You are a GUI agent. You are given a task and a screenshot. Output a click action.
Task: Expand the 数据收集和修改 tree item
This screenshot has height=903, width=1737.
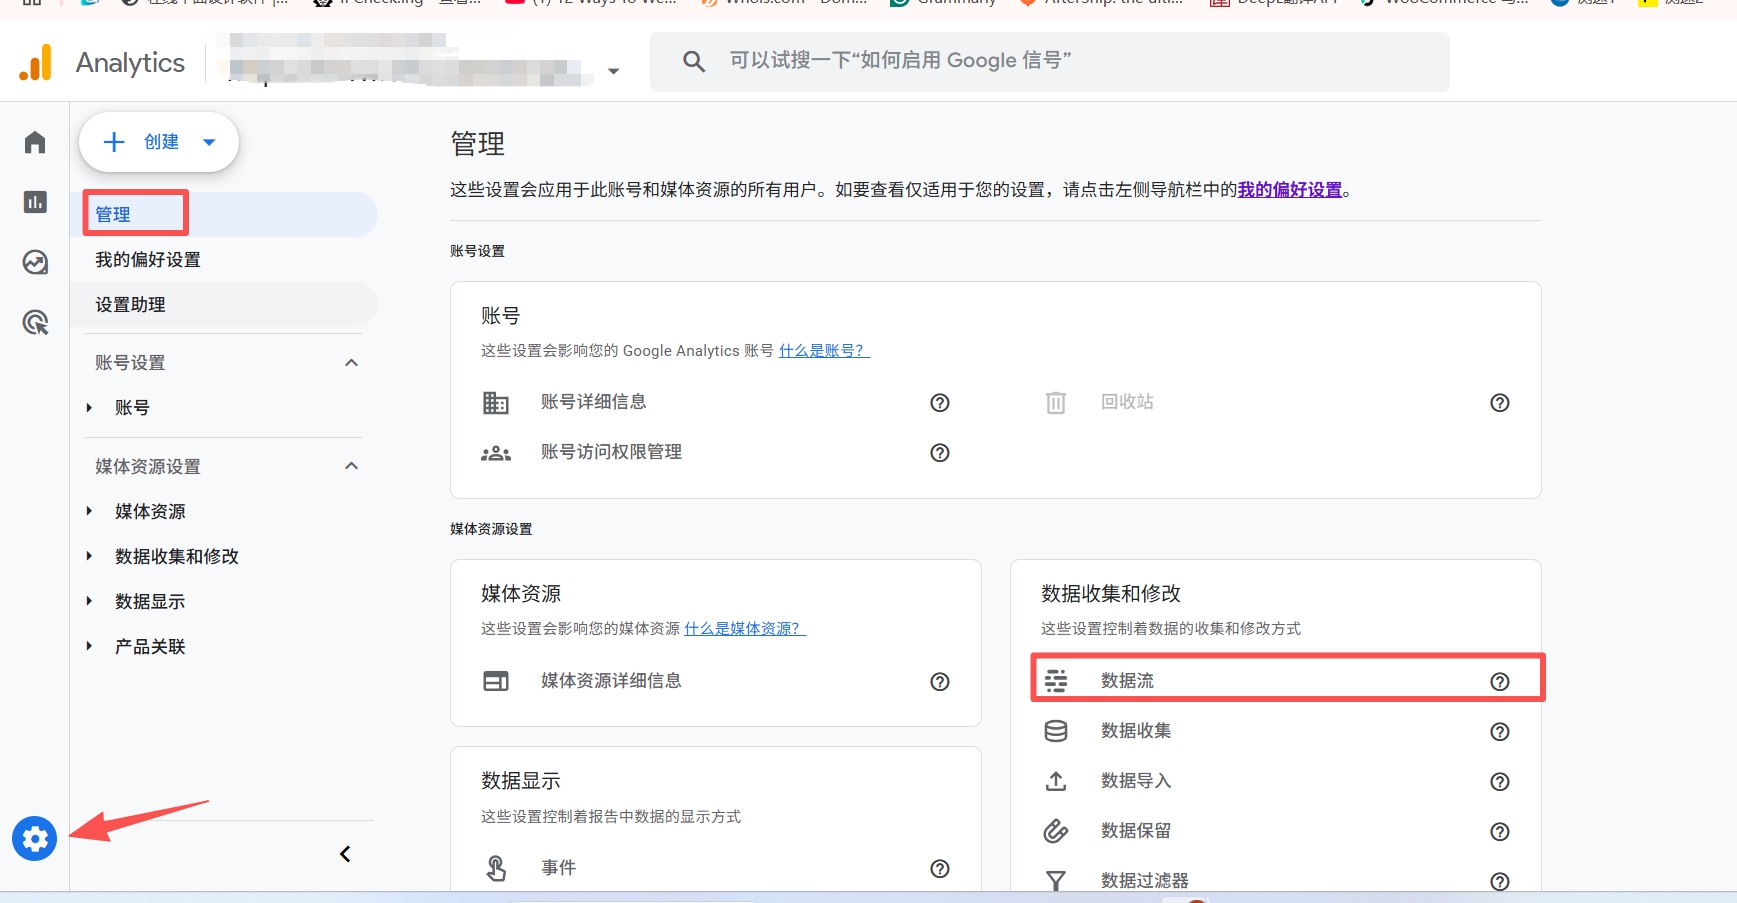pos(89,556)
